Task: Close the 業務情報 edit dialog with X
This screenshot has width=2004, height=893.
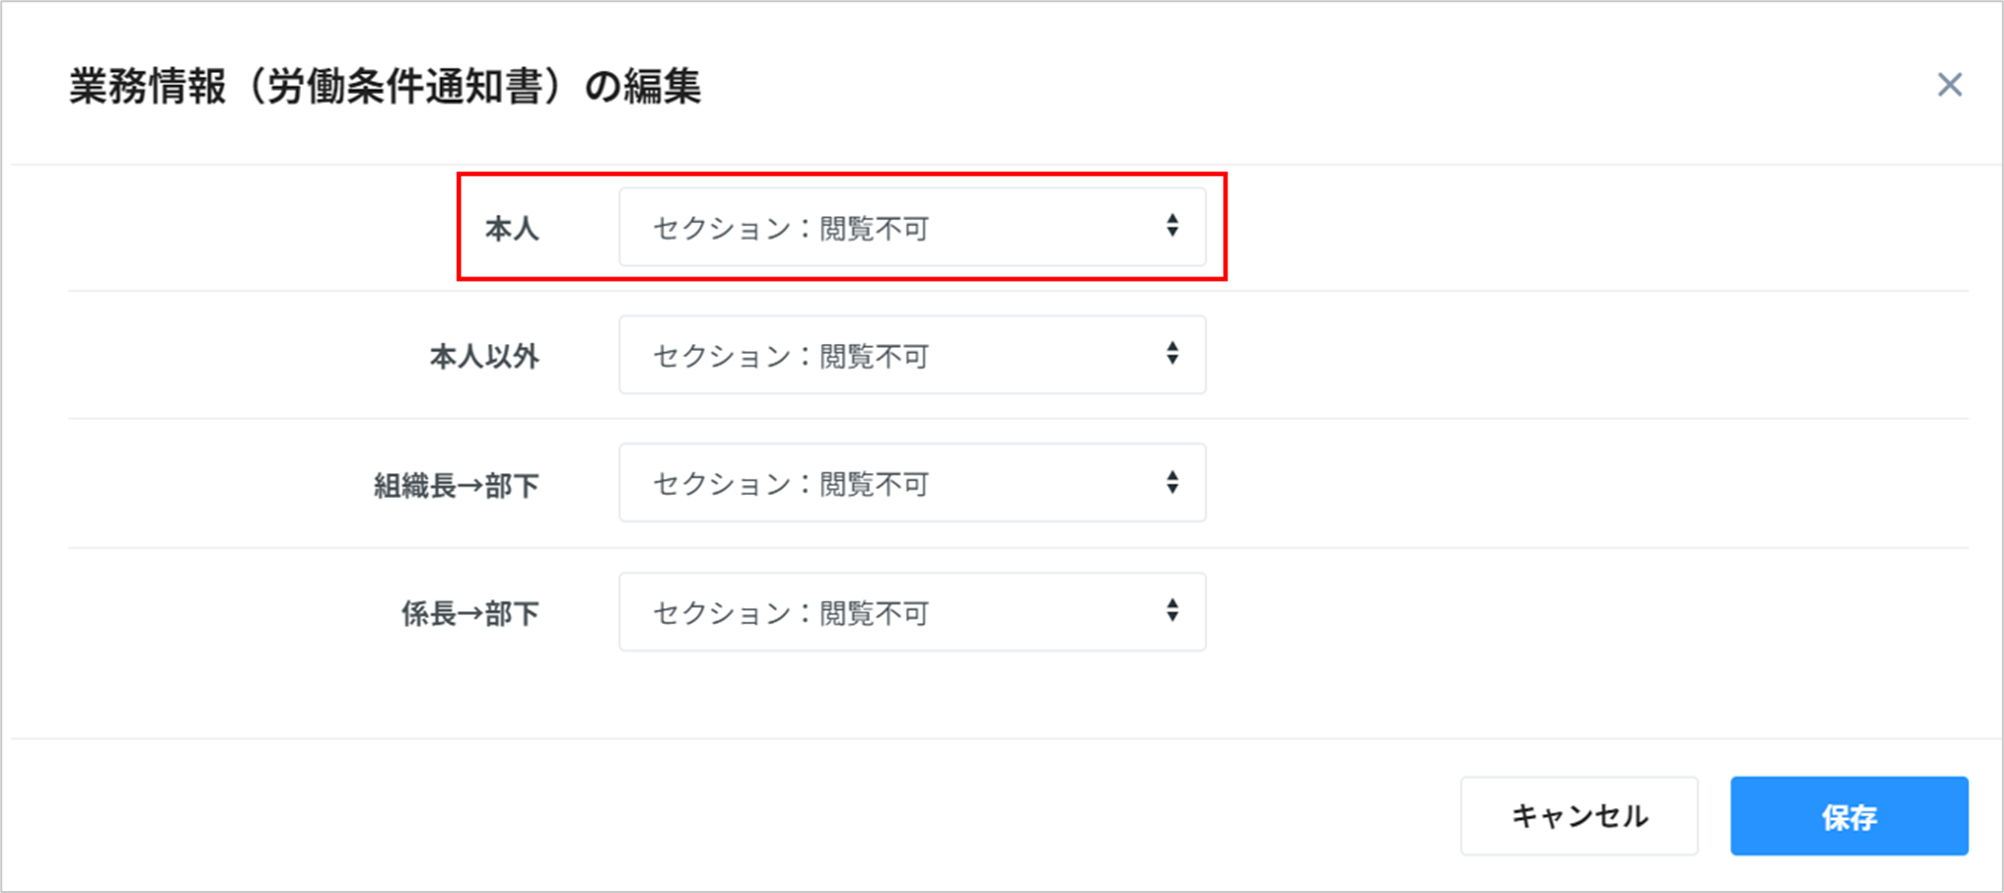Action: (x=1949, y=85)
